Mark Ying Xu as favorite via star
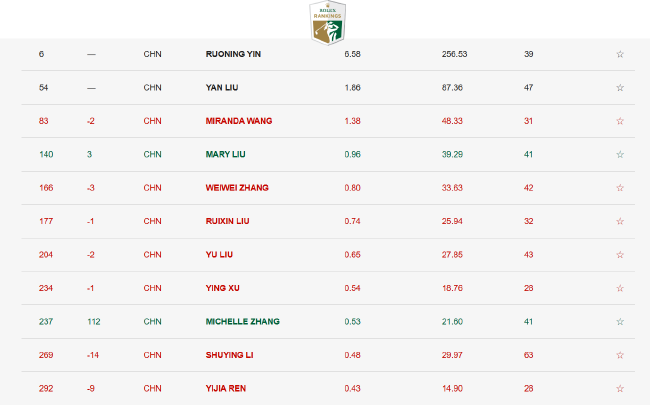 point(620,288)
